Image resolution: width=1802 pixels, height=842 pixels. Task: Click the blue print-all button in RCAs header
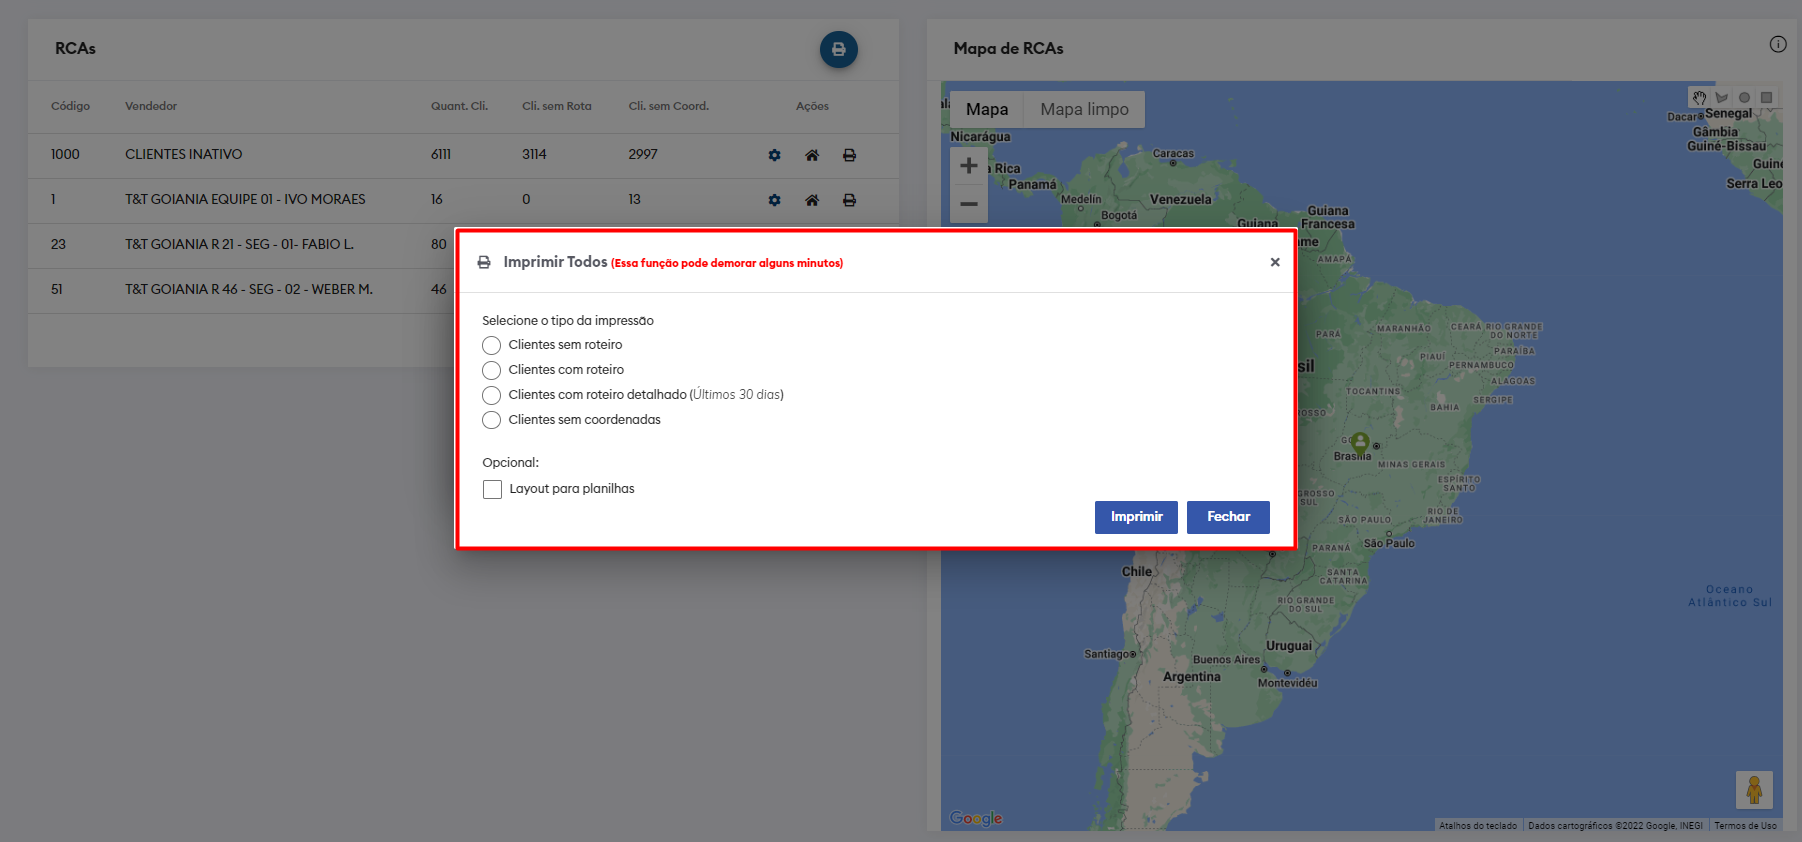click(839, 49)
